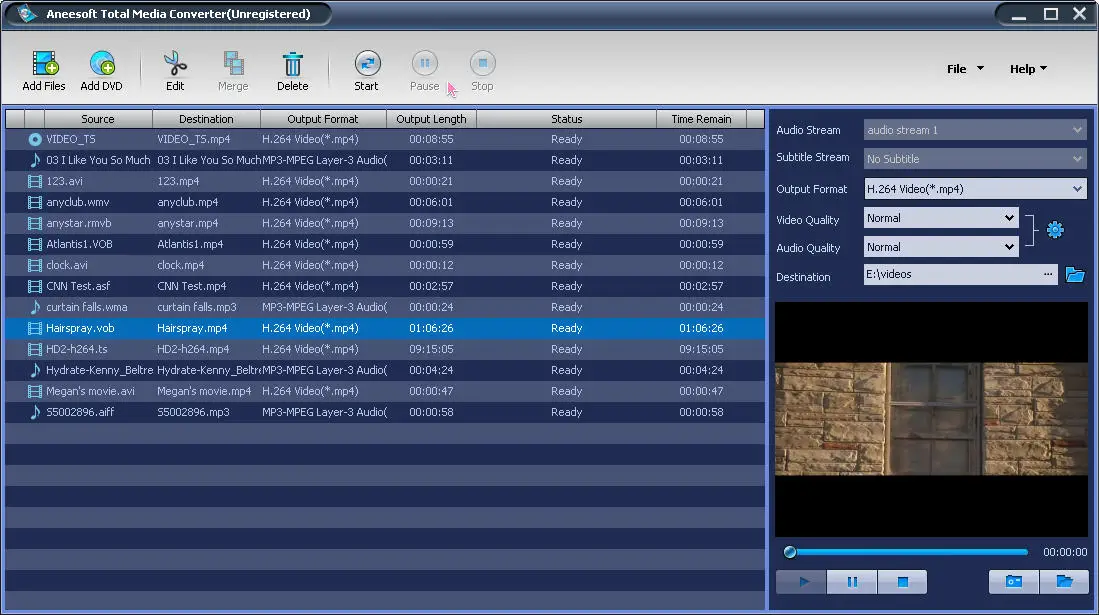Click the film icon beside 123.avi

click(x=34, y=181)
